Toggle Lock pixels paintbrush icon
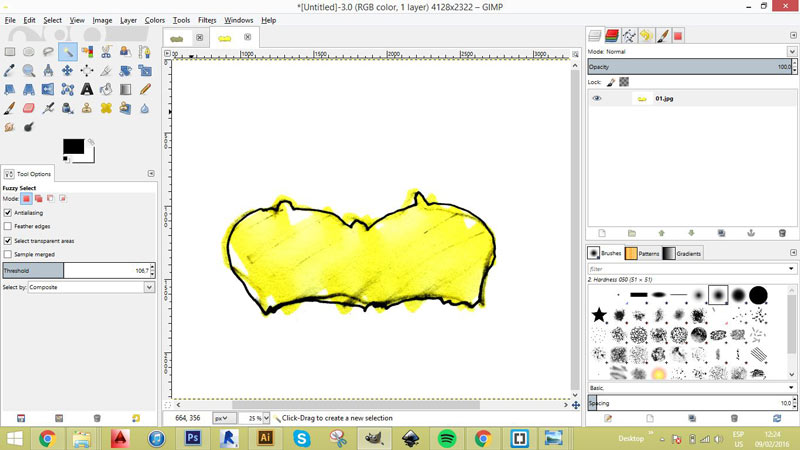Screen dimensions: 800x450 click(x=611, y=82)
